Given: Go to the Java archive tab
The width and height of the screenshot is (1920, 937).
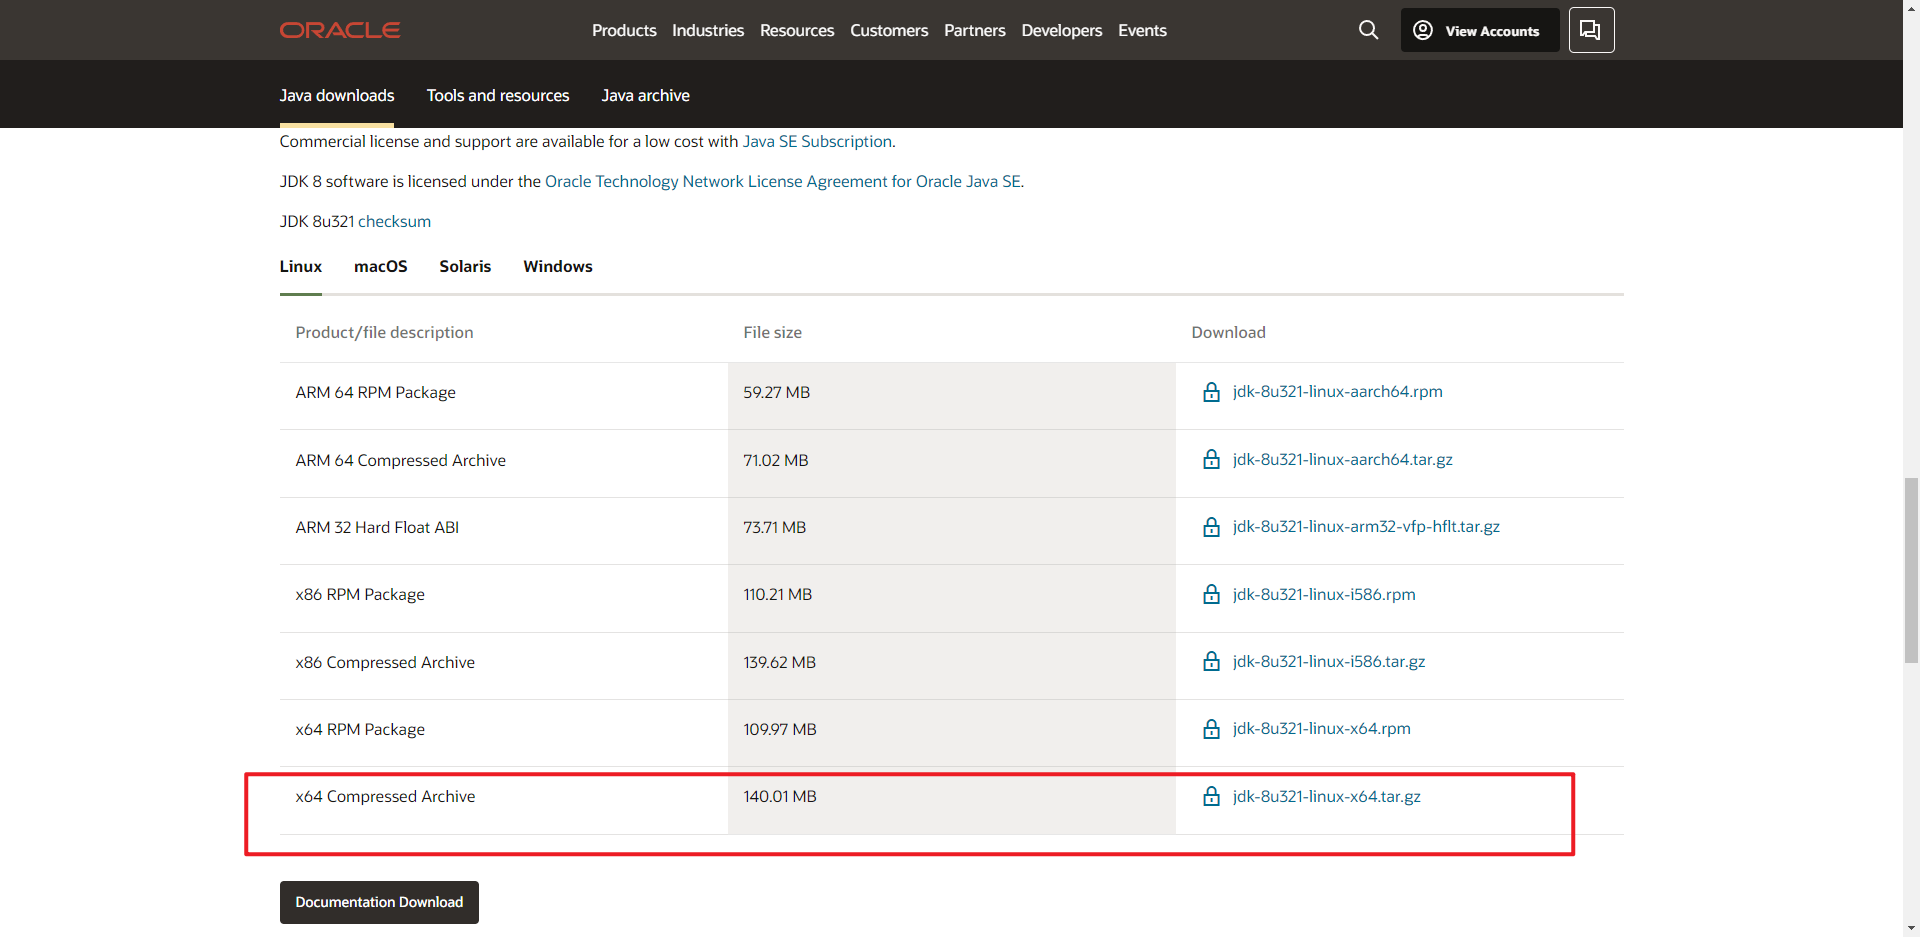Looking at the screenshot, I should click(x=646, y=95).
